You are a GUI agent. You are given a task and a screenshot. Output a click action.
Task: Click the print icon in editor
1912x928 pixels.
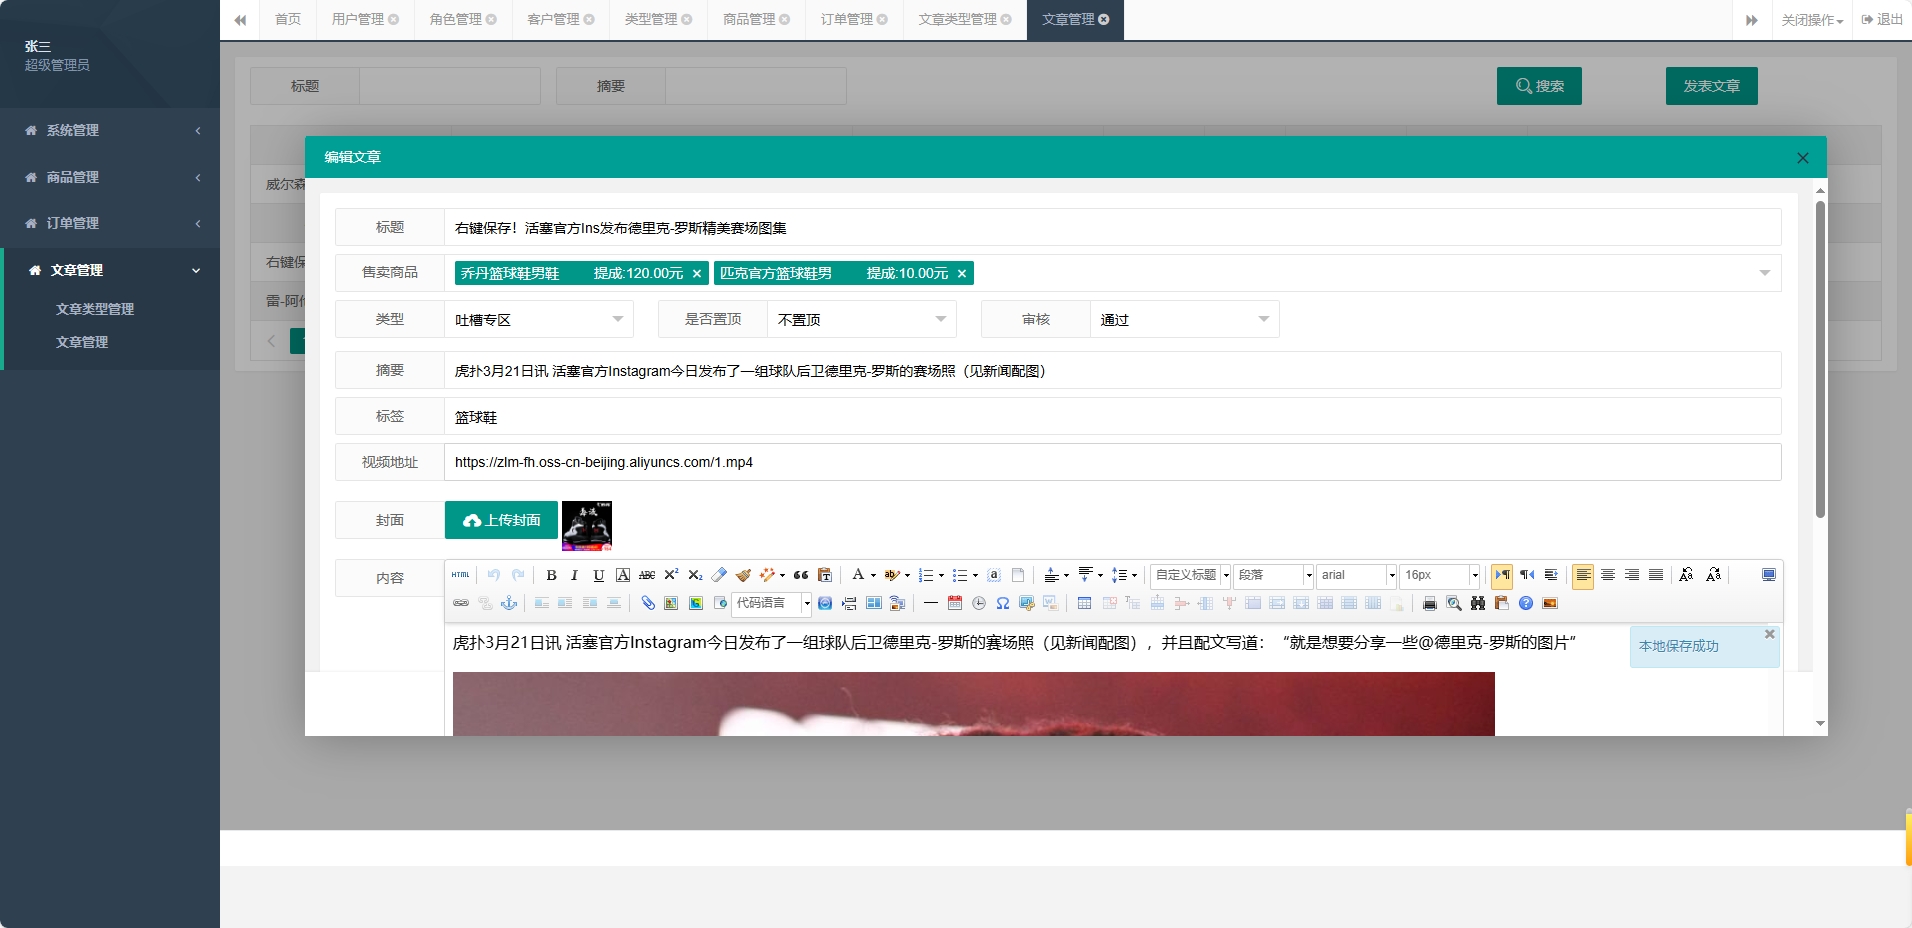[1430, 603]
